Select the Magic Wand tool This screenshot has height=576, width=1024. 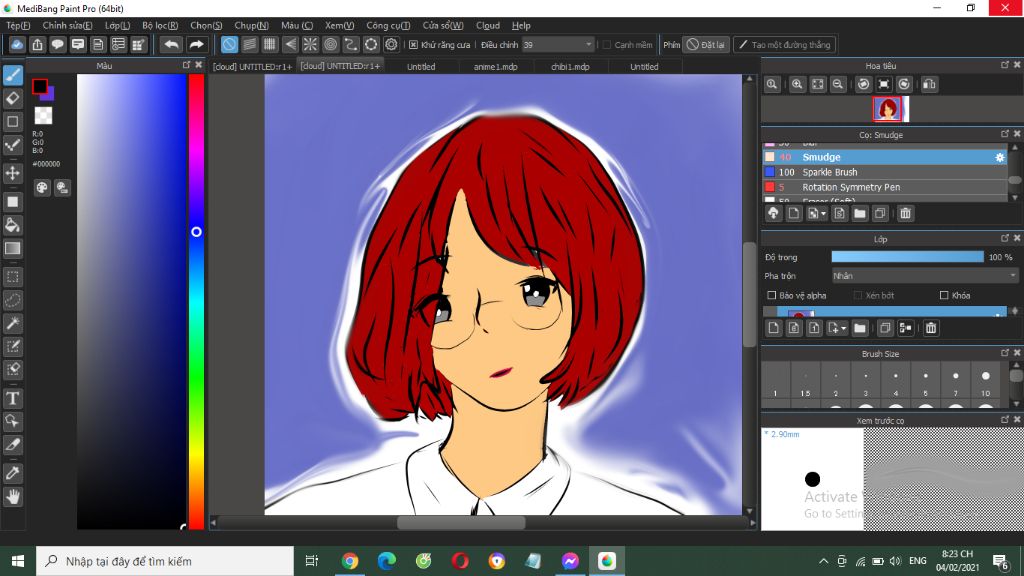point(13,323)
